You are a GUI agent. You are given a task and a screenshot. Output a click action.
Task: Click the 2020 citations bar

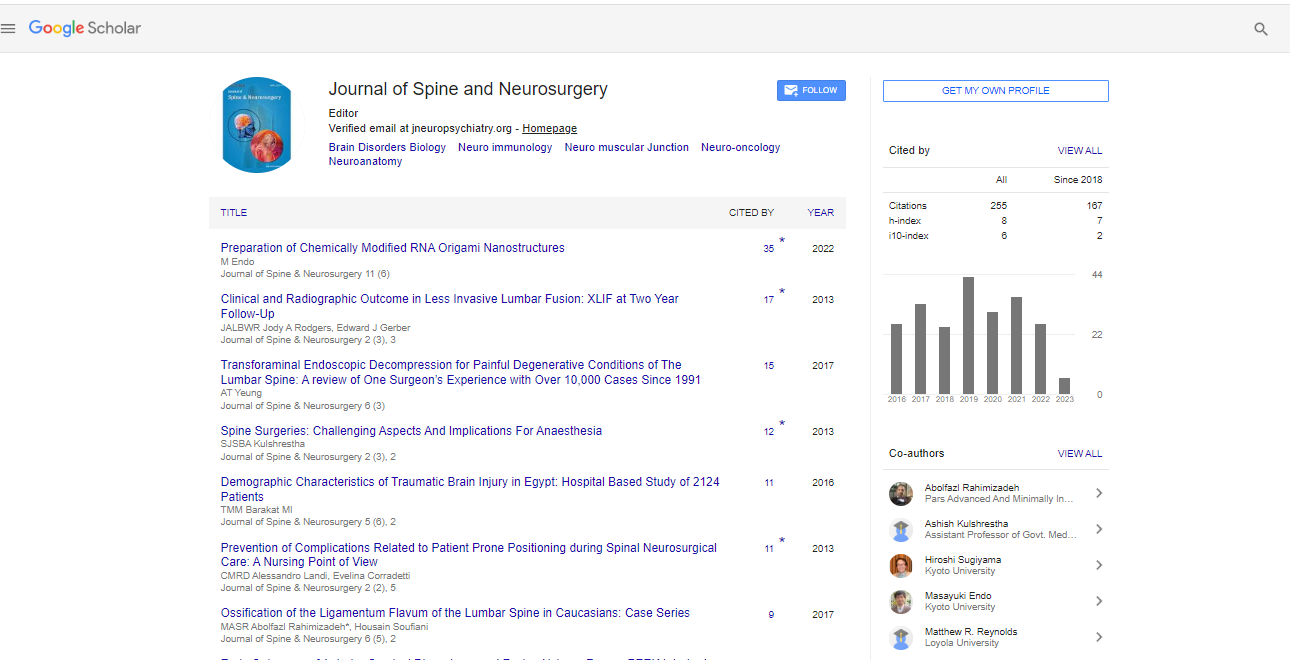click(992, 353)
